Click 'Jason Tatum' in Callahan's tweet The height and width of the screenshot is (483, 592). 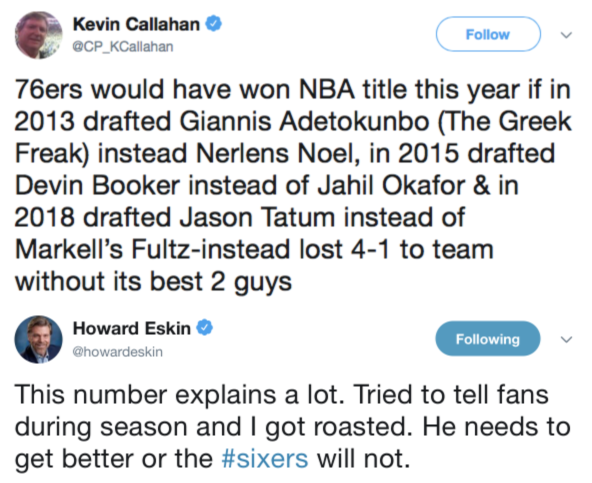(x=257, y=218)
